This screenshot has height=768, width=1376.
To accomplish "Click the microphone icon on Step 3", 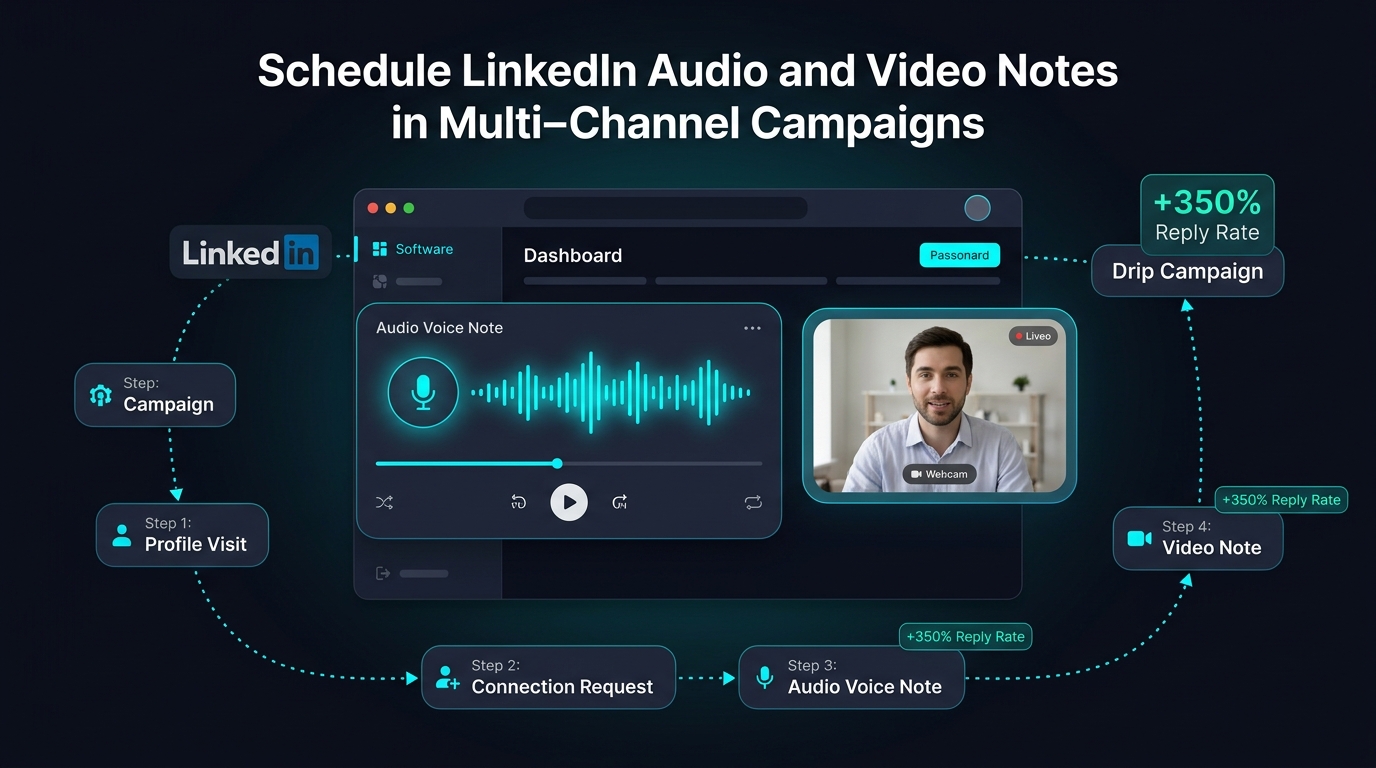I will [765, 677].
